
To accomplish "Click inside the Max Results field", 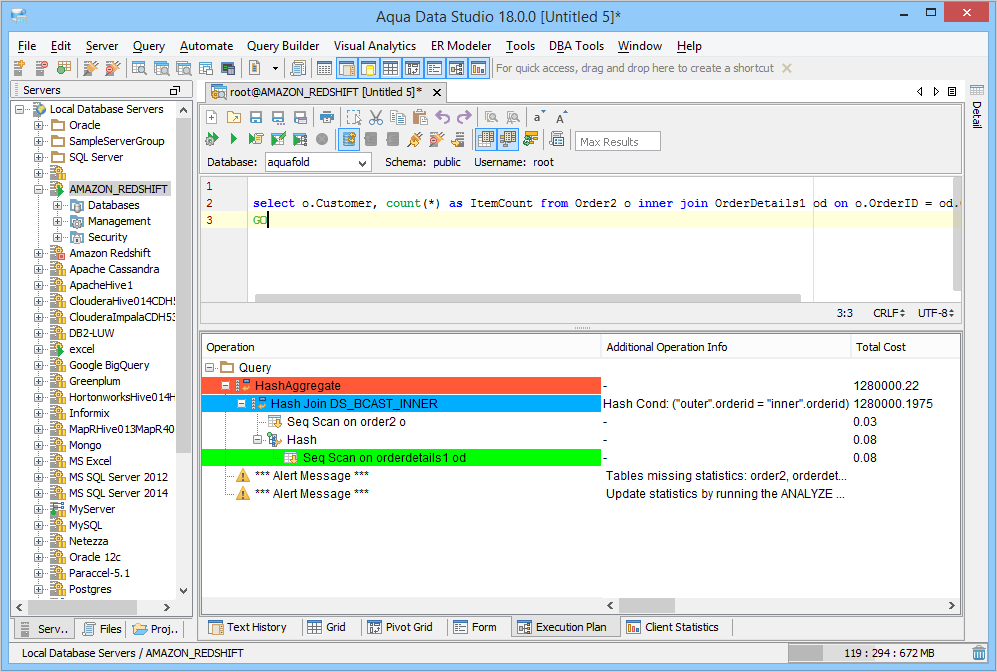I will coord(617,142).
